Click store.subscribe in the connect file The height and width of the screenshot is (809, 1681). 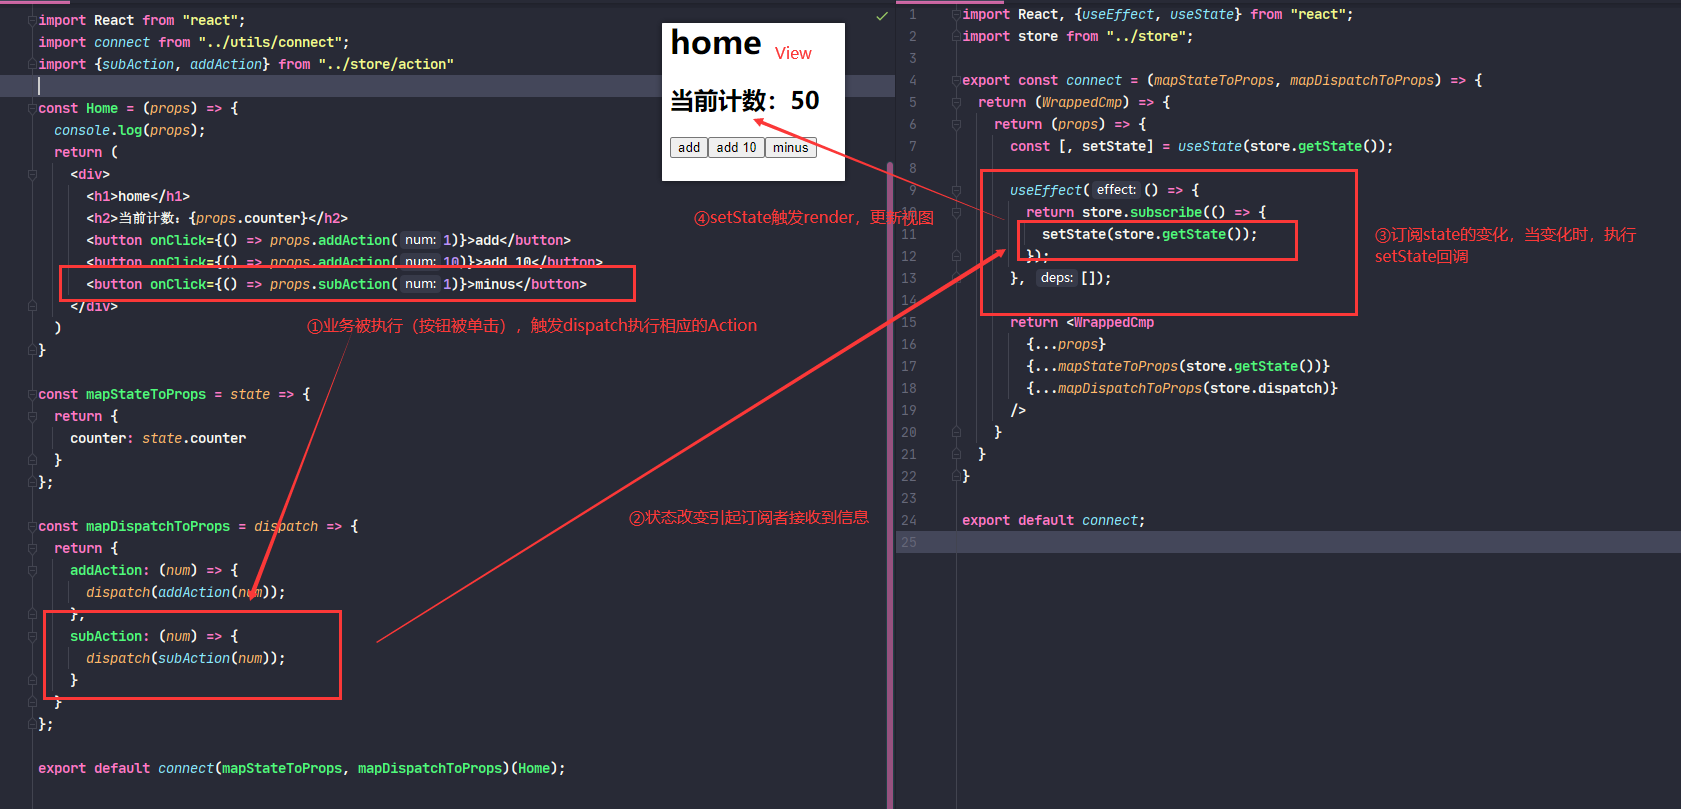(1141, 212)
